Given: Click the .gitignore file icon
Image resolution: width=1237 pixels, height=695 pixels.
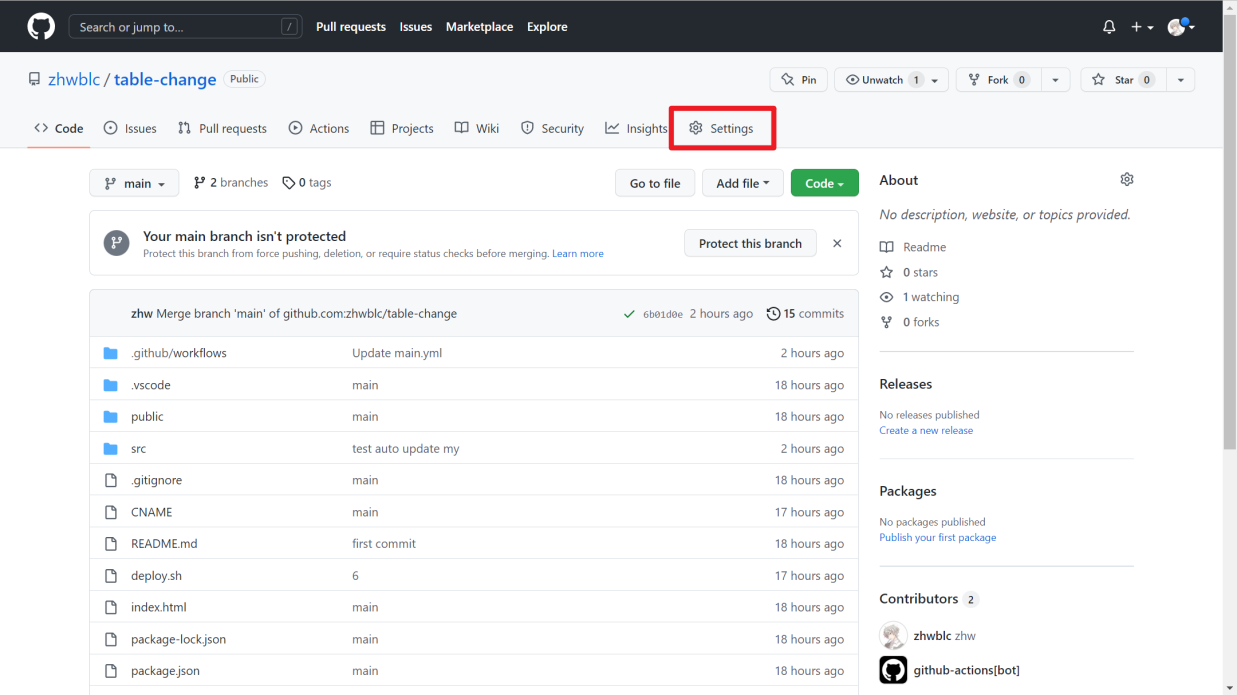Looking at the screenshot, I should [x=111, y=480].
